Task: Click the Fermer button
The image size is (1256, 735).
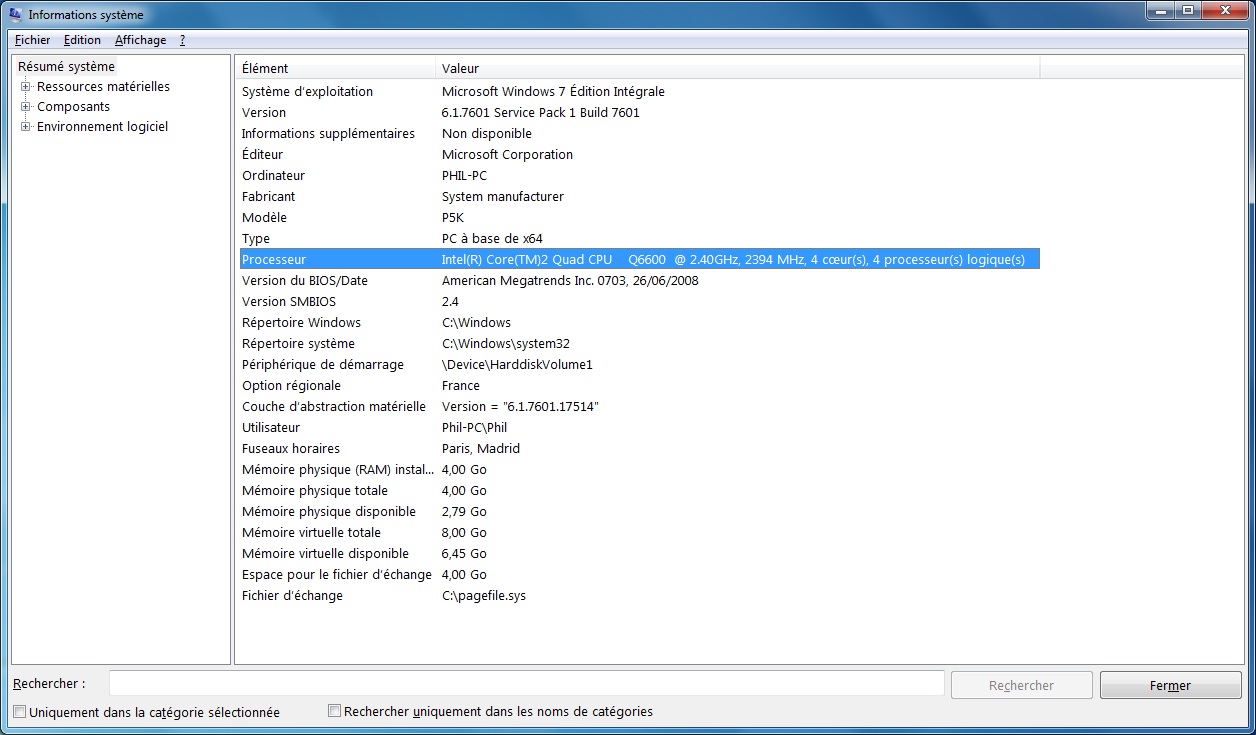Action: pos(1170,685)
